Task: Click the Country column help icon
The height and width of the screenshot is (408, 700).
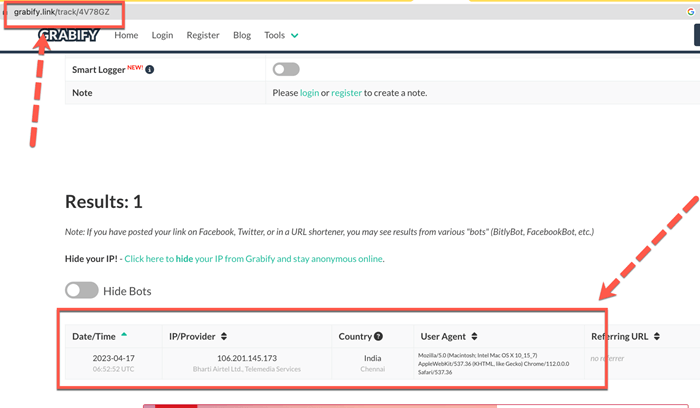Action: point(378,337)
